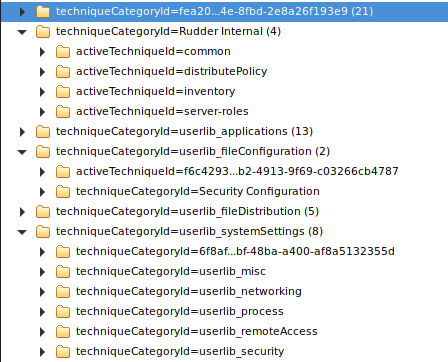This screenshot has width=448, height=362.
Task: Click folder icon beside activeTechniqueId=f6c4293...
Action: point(63,172)
